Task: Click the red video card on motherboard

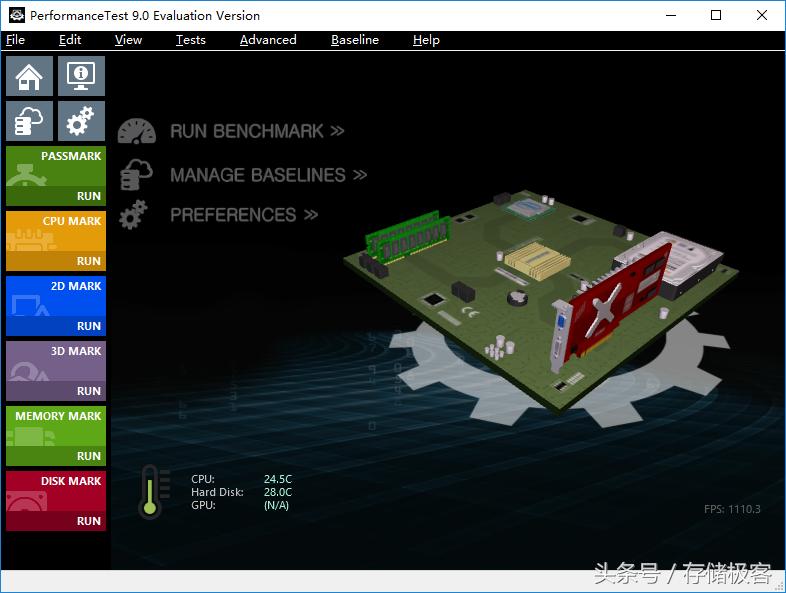Action: pos(610,300)
